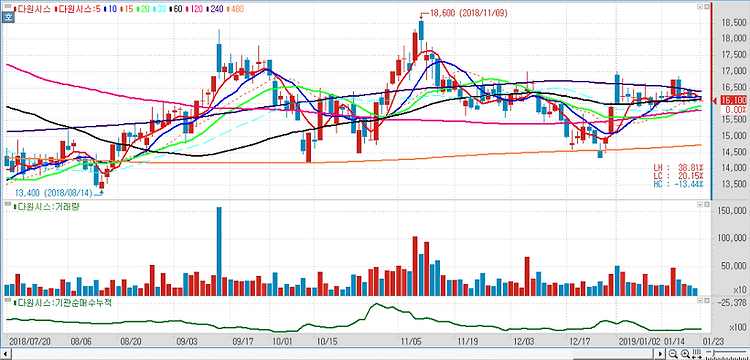Collapse the 거래량 volume pane
Screen dimensions: 750x360
pyautogui.click(x=699, y=205)
